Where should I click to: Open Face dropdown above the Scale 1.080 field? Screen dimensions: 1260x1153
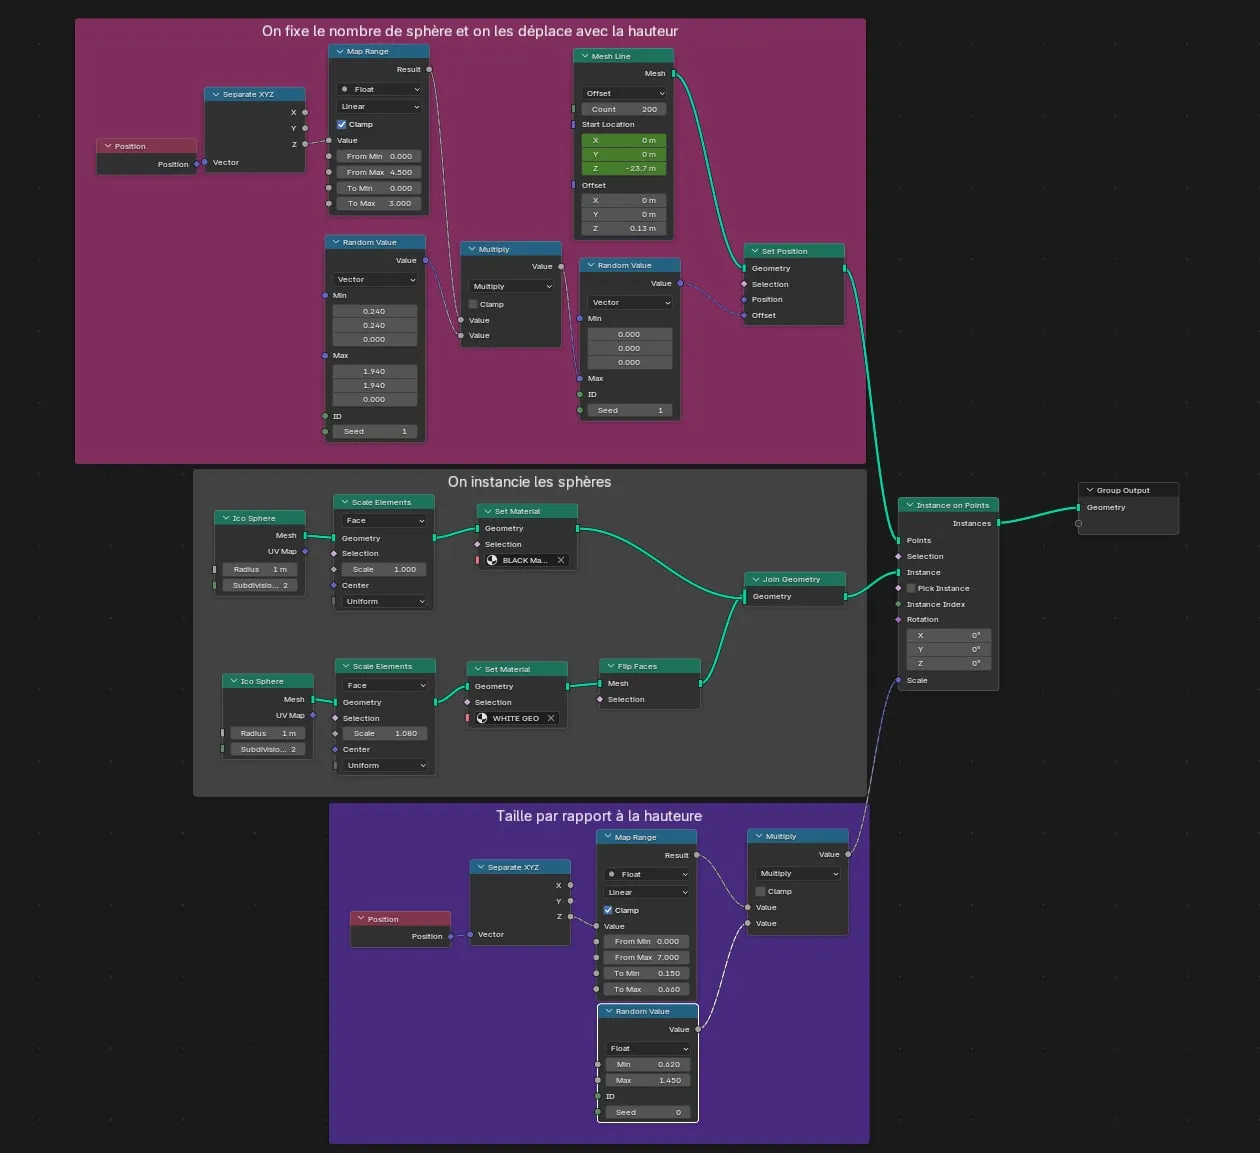coord(386,685)
